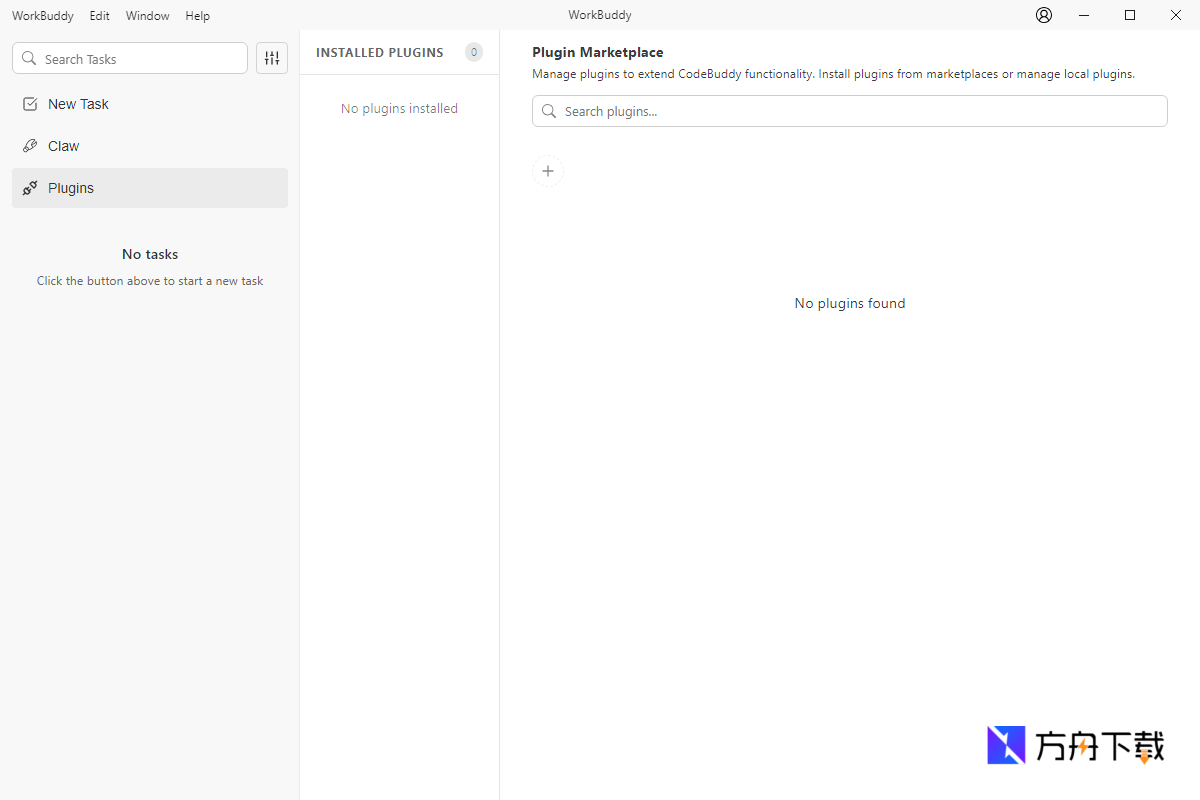Click the Plugin Marketplace heading

coord(597,52)
